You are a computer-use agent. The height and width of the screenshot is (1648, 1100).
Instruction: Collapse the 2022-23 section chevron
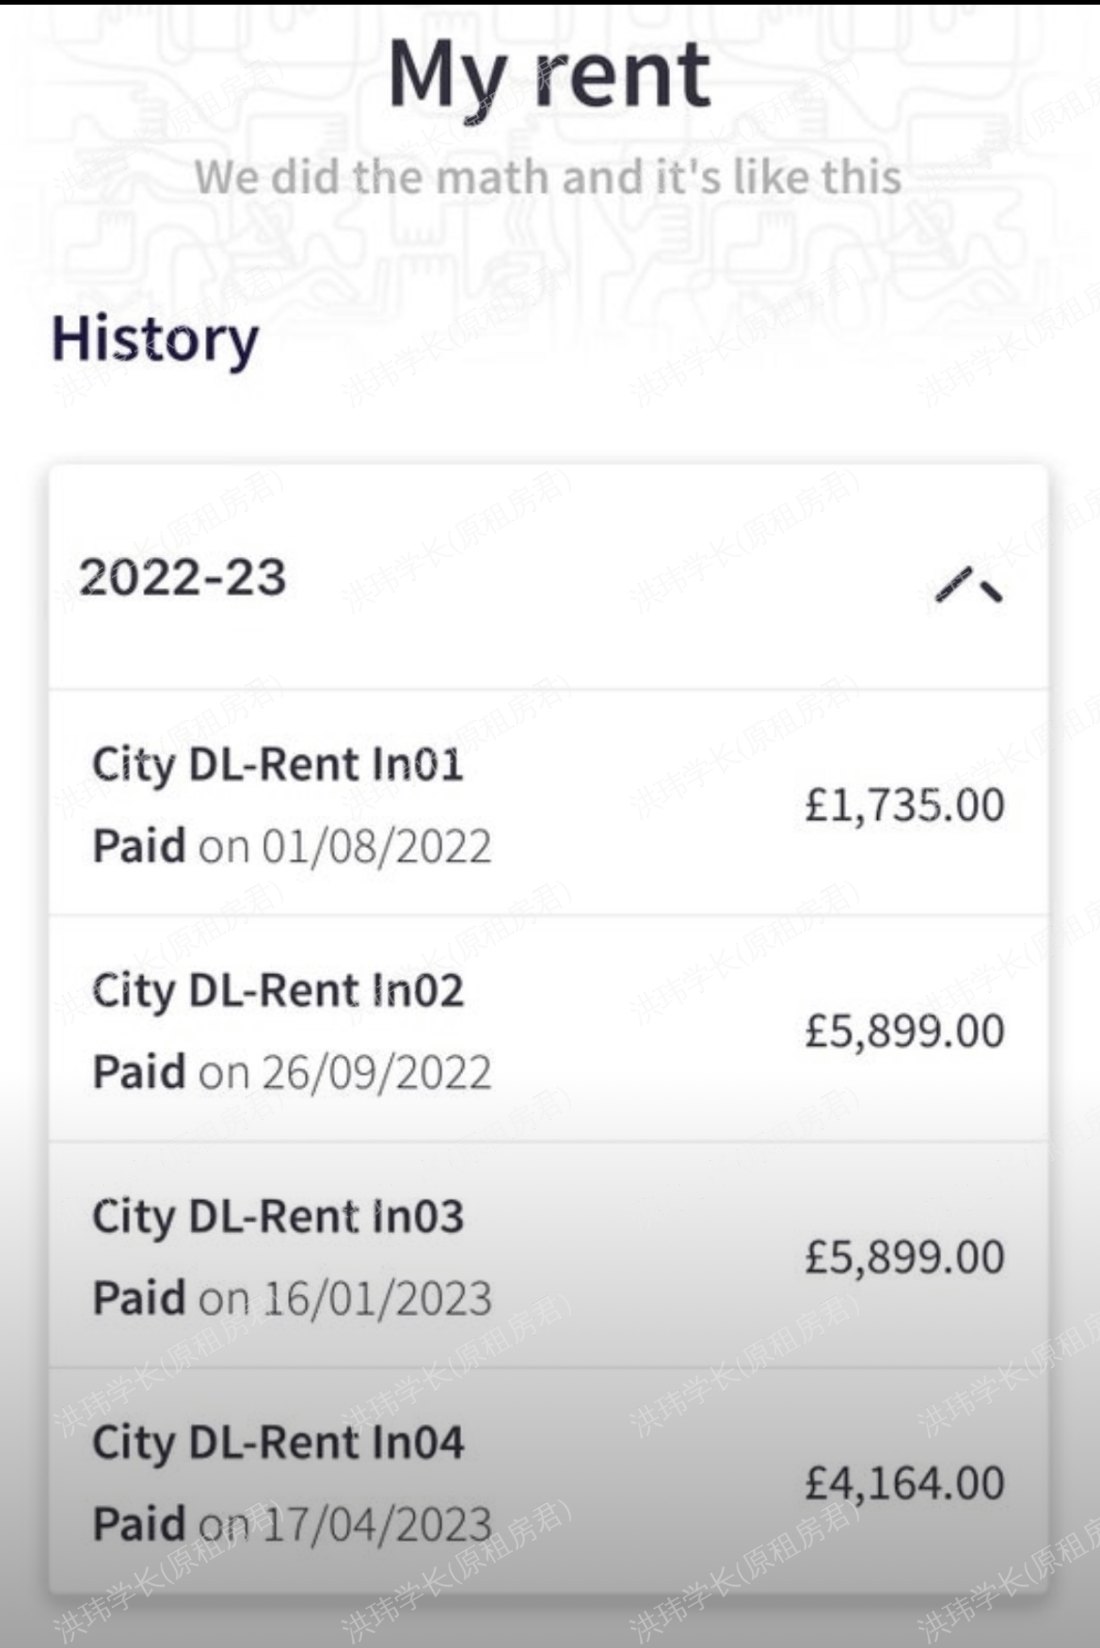tap(968, 586)
